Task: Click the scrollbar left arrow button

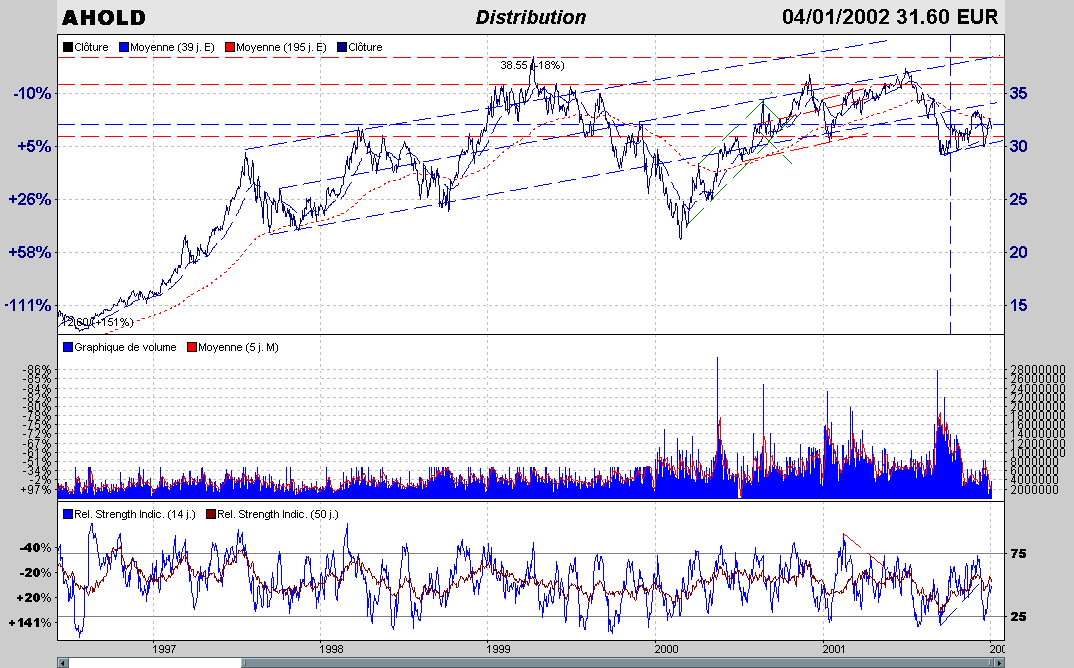Action: 63,663
